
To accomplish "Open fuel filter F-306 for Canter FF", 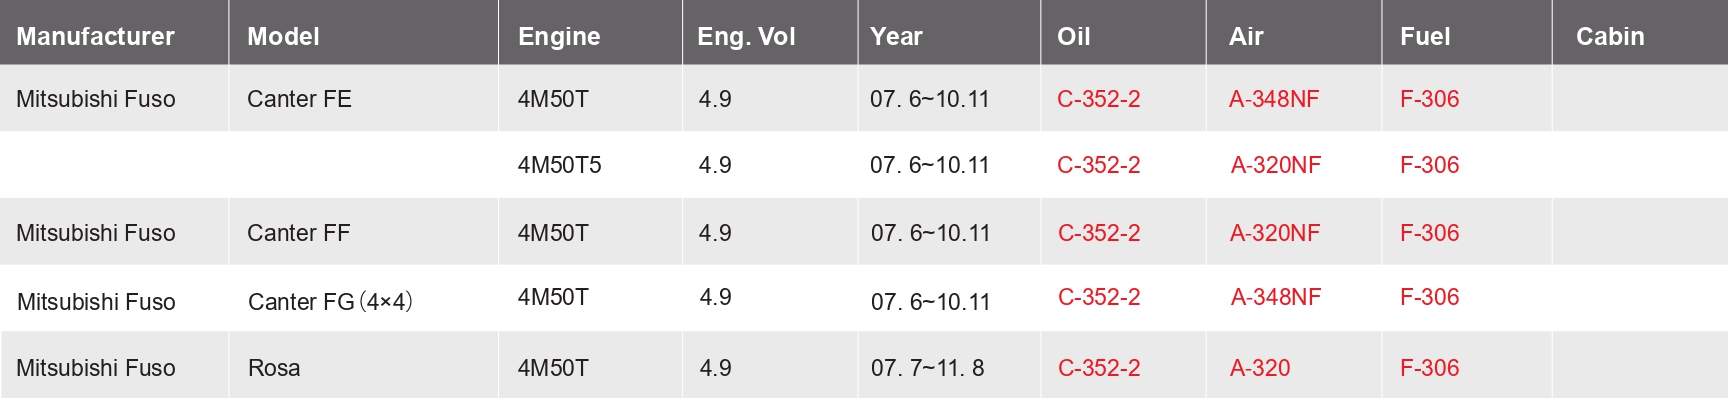I will tap(1429, 233).
